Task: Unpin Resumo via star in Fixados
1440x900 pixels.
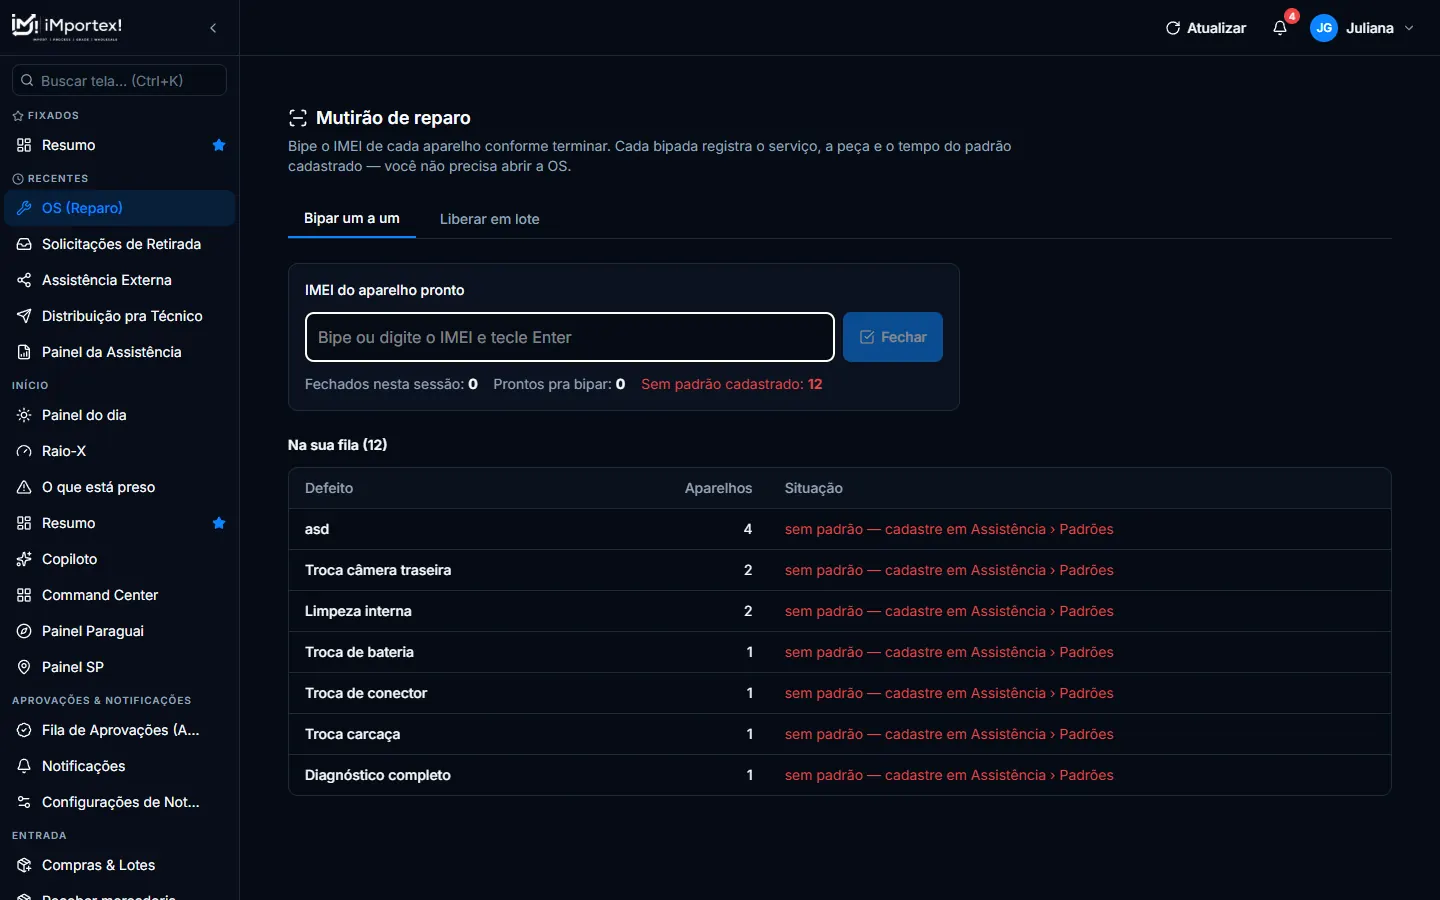Action: (x=219, y=145)
